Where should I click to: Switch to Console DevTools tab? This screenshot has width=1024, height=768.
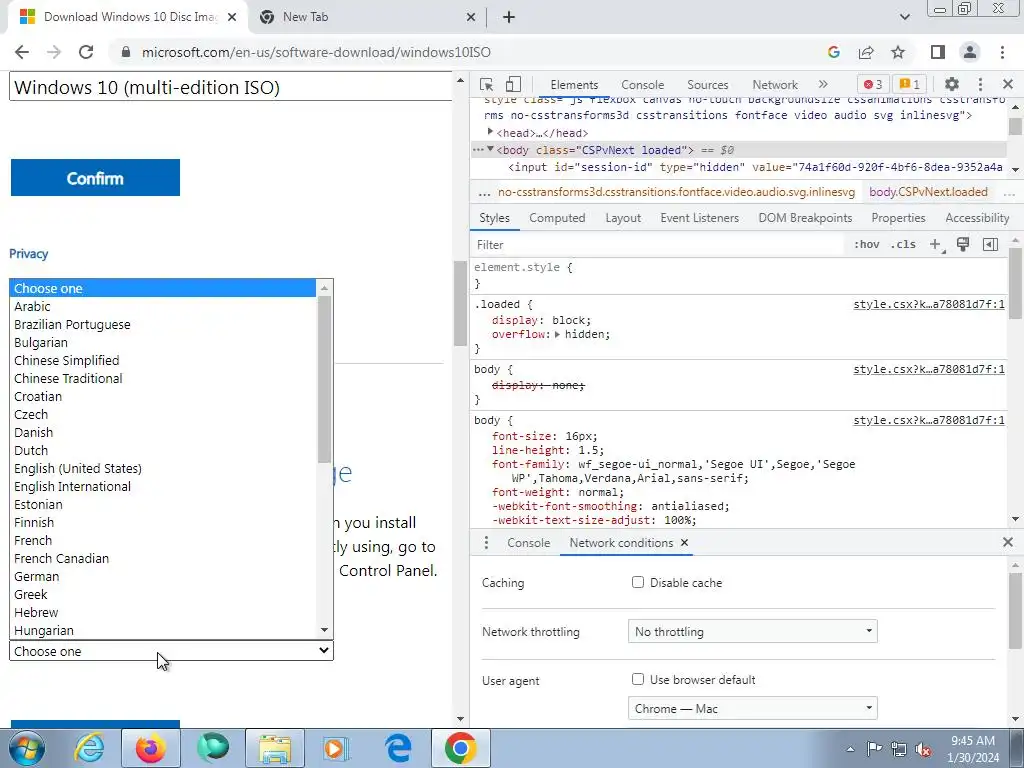click(642, 85)
